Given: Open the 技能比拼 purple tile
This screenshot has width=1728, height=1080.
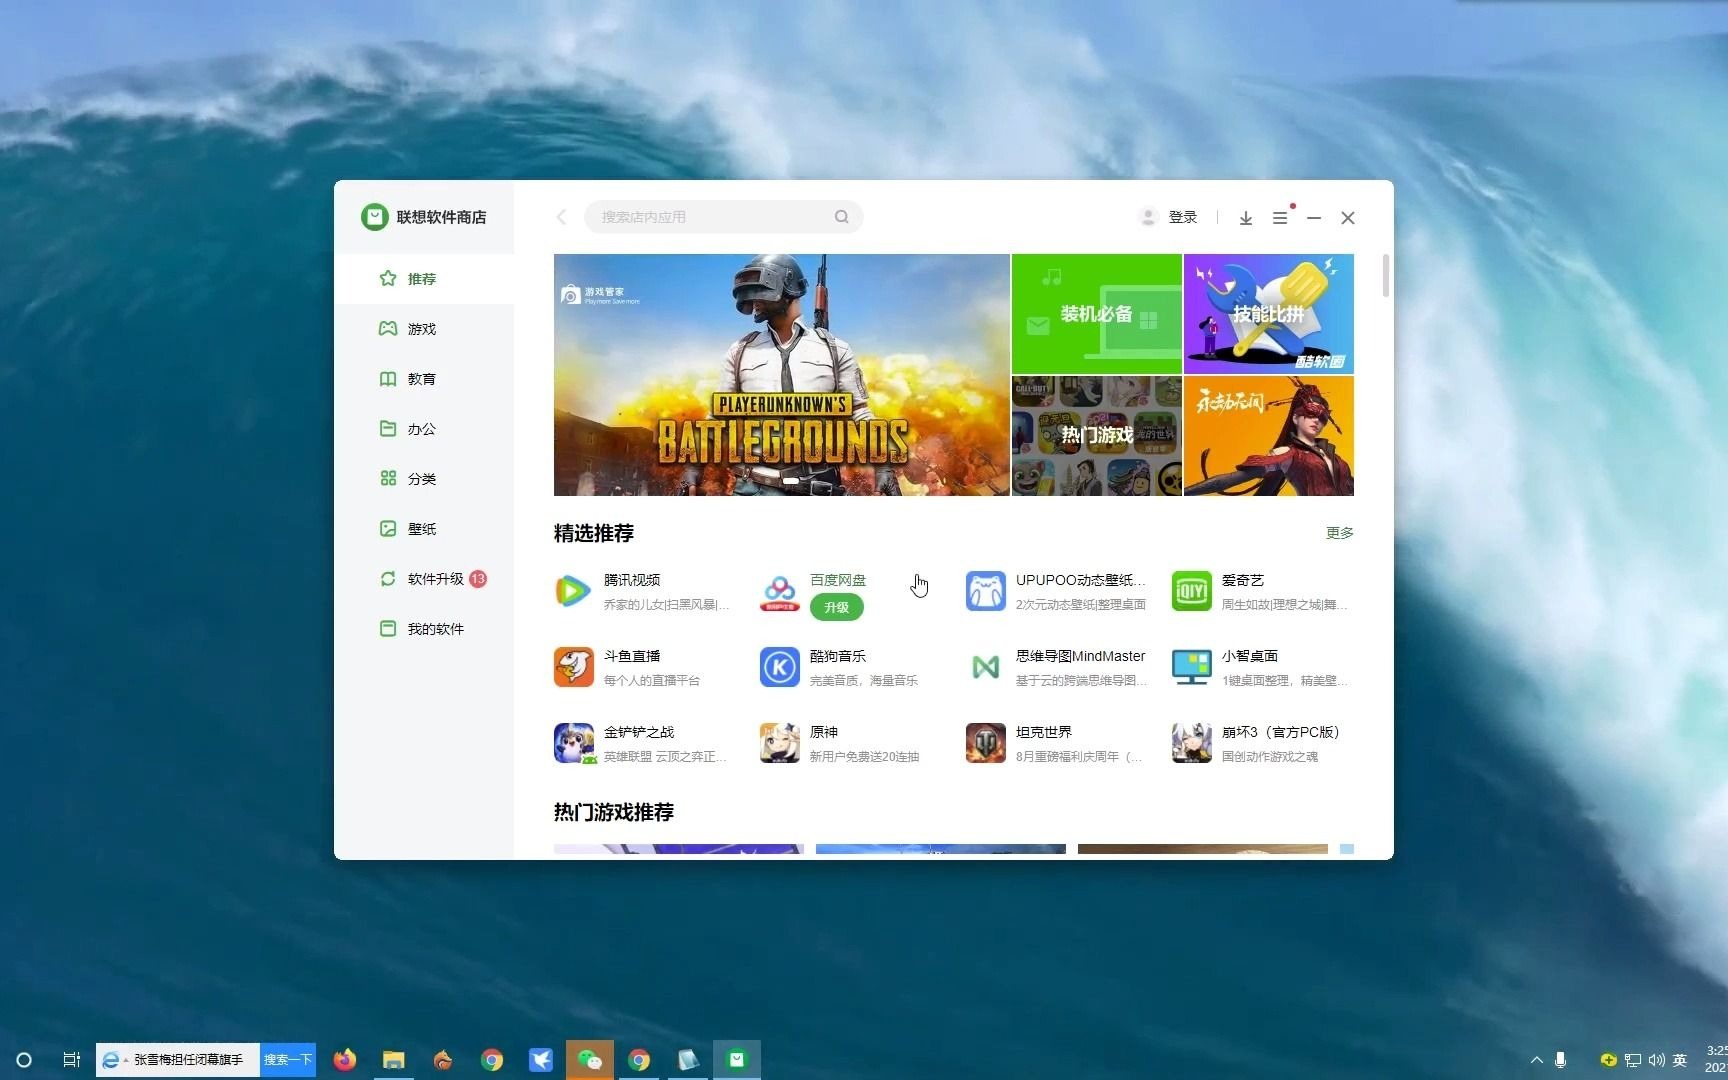Looking at the screenshot, I should (1269, 314).
